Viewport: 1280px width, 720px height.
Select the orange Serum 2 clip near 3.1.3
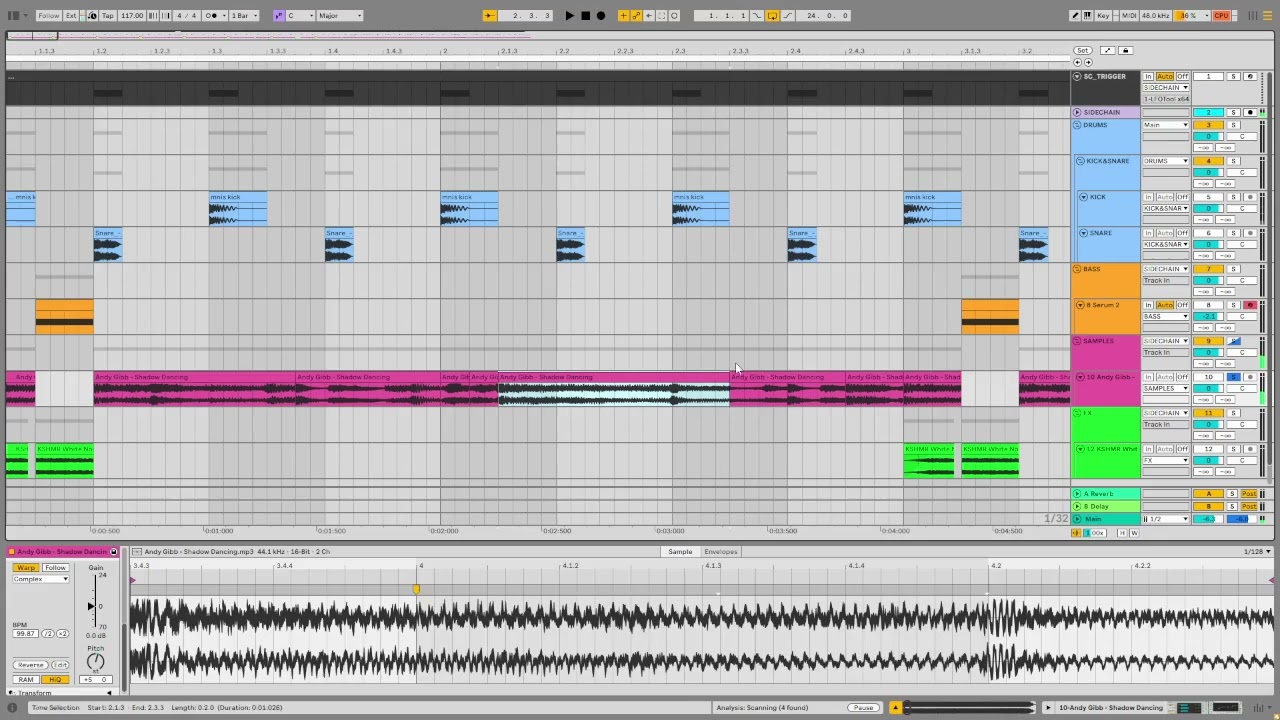990,316
